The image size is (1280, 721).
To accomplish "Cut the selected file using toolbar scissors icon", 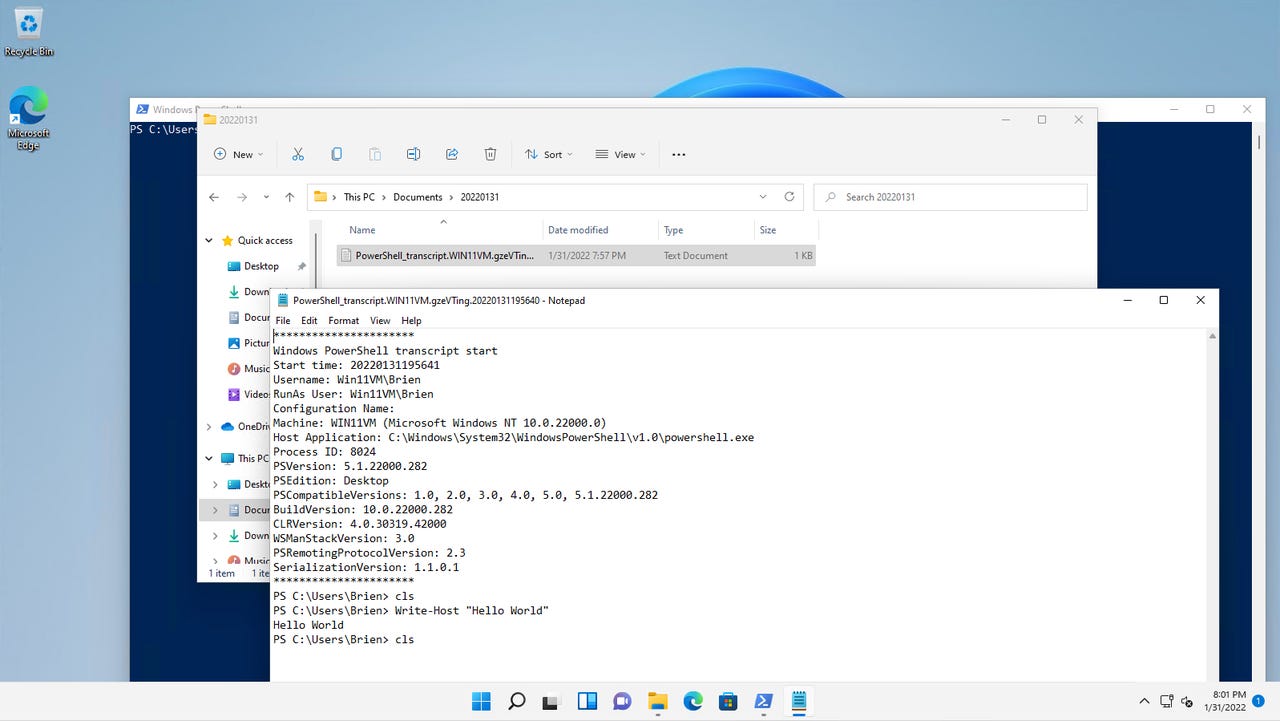I will pyautogui.click(x=297, y=154).
